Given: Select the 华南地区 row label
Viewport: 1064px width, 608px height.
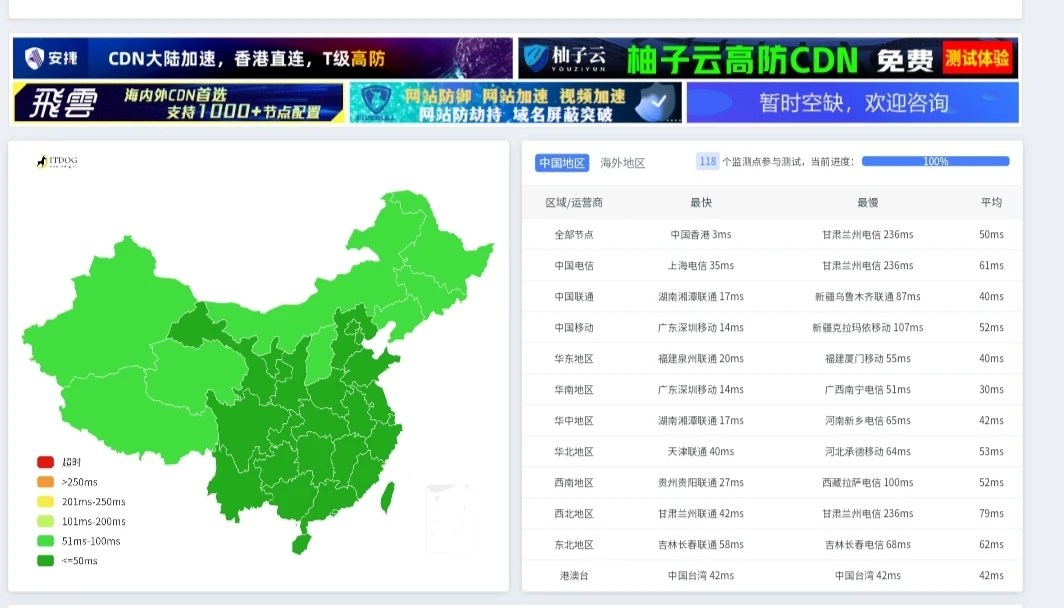Looking at the screenshot, I should (574, 390).
